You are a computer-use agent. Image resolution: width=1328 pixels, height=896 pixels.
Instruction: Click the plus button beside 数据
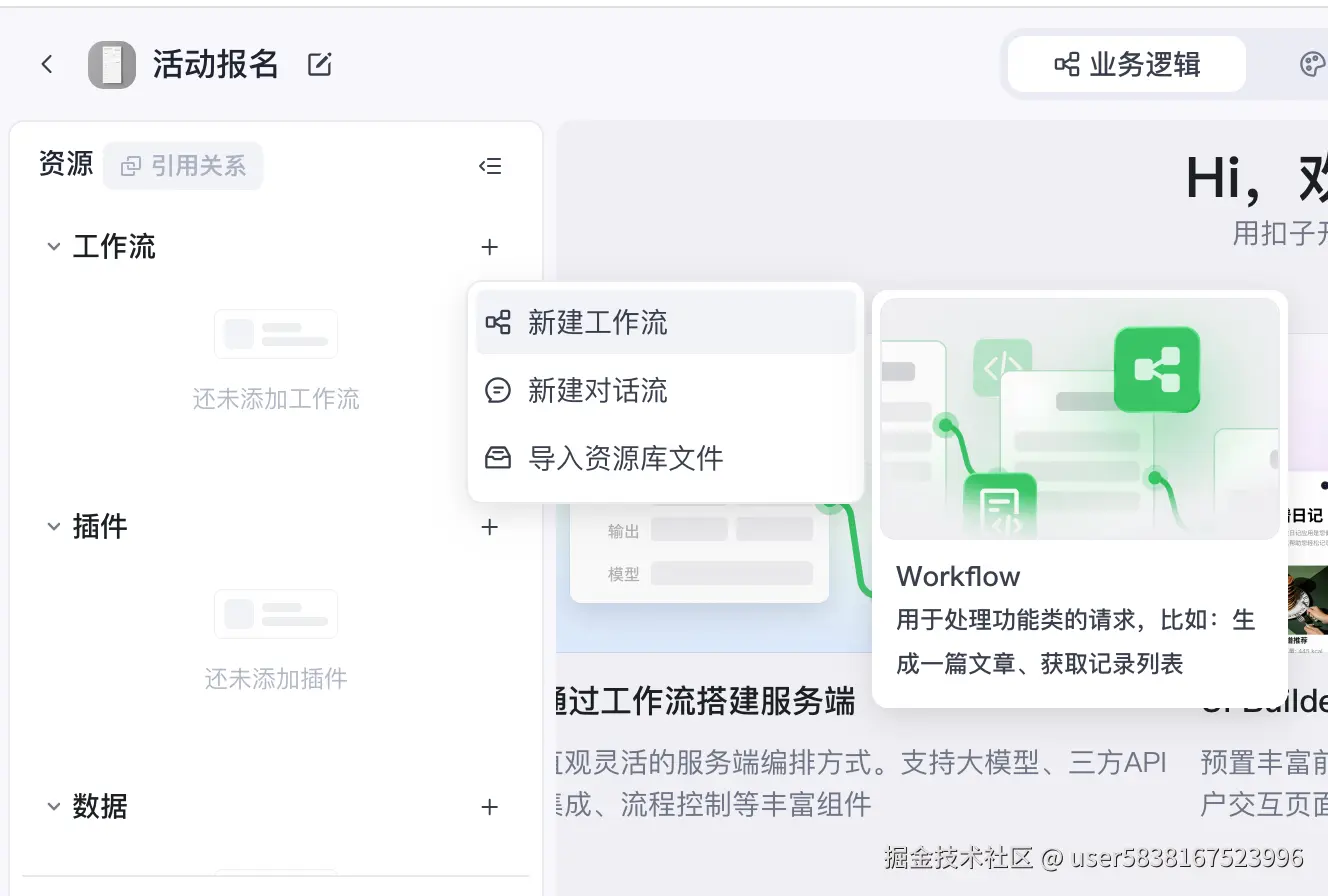click(490, 807)
